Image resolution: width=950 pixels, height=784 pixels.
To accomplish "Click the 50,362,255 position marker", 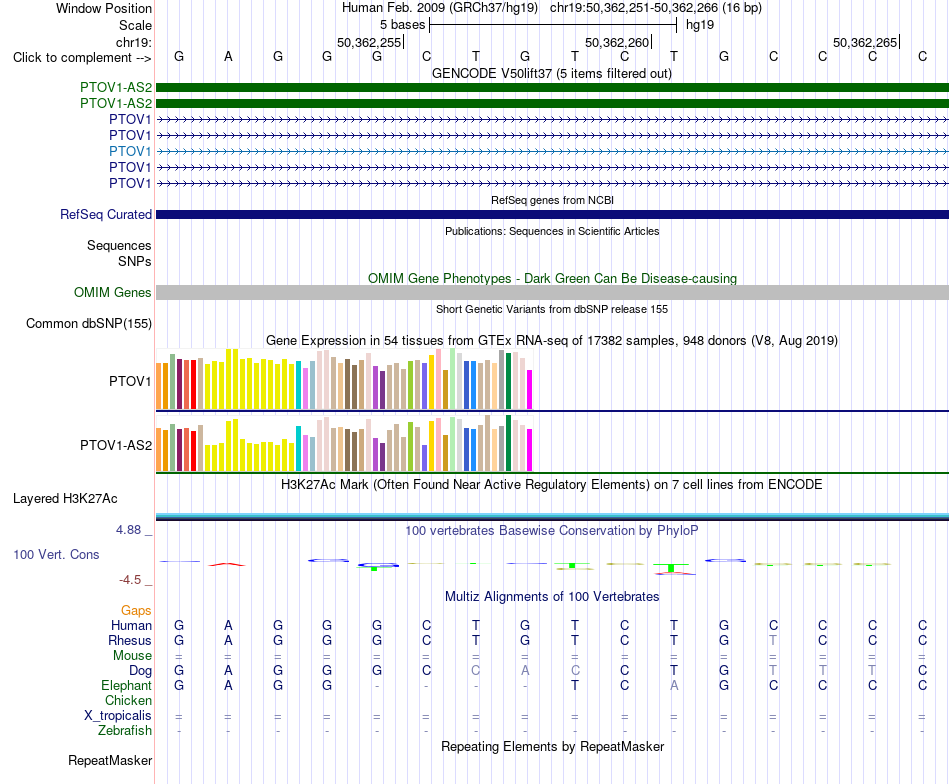I will (x=369, y=43).
